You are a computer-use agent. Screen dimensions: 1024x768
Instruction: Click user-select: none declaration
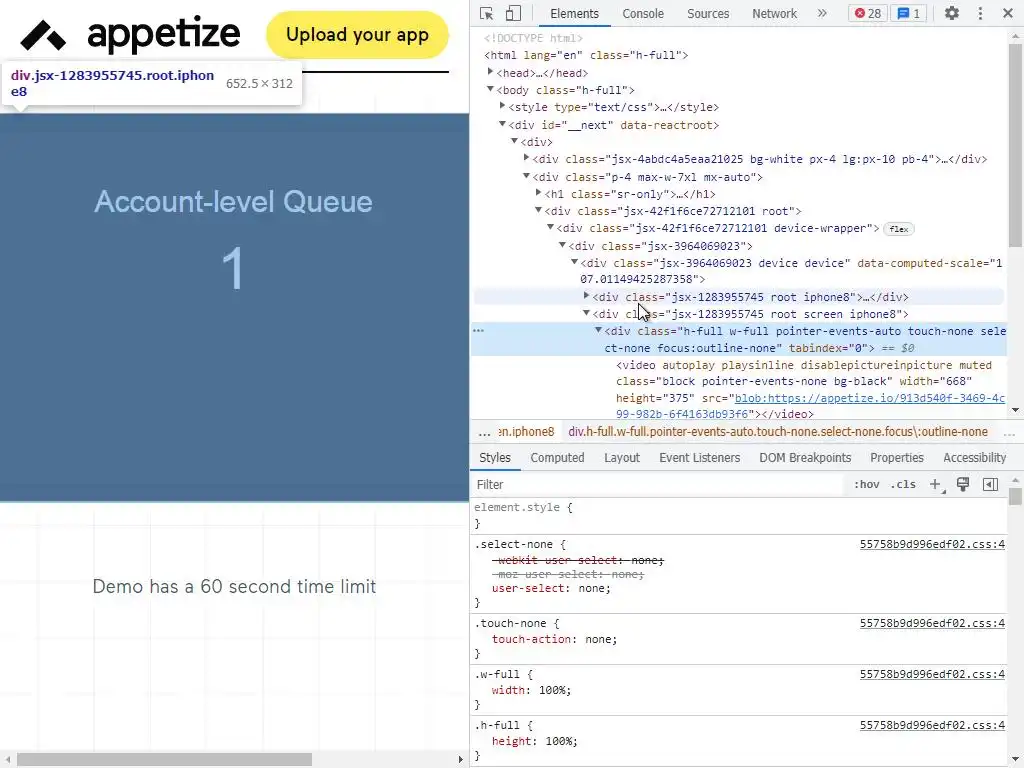click(x=551, y=588)
